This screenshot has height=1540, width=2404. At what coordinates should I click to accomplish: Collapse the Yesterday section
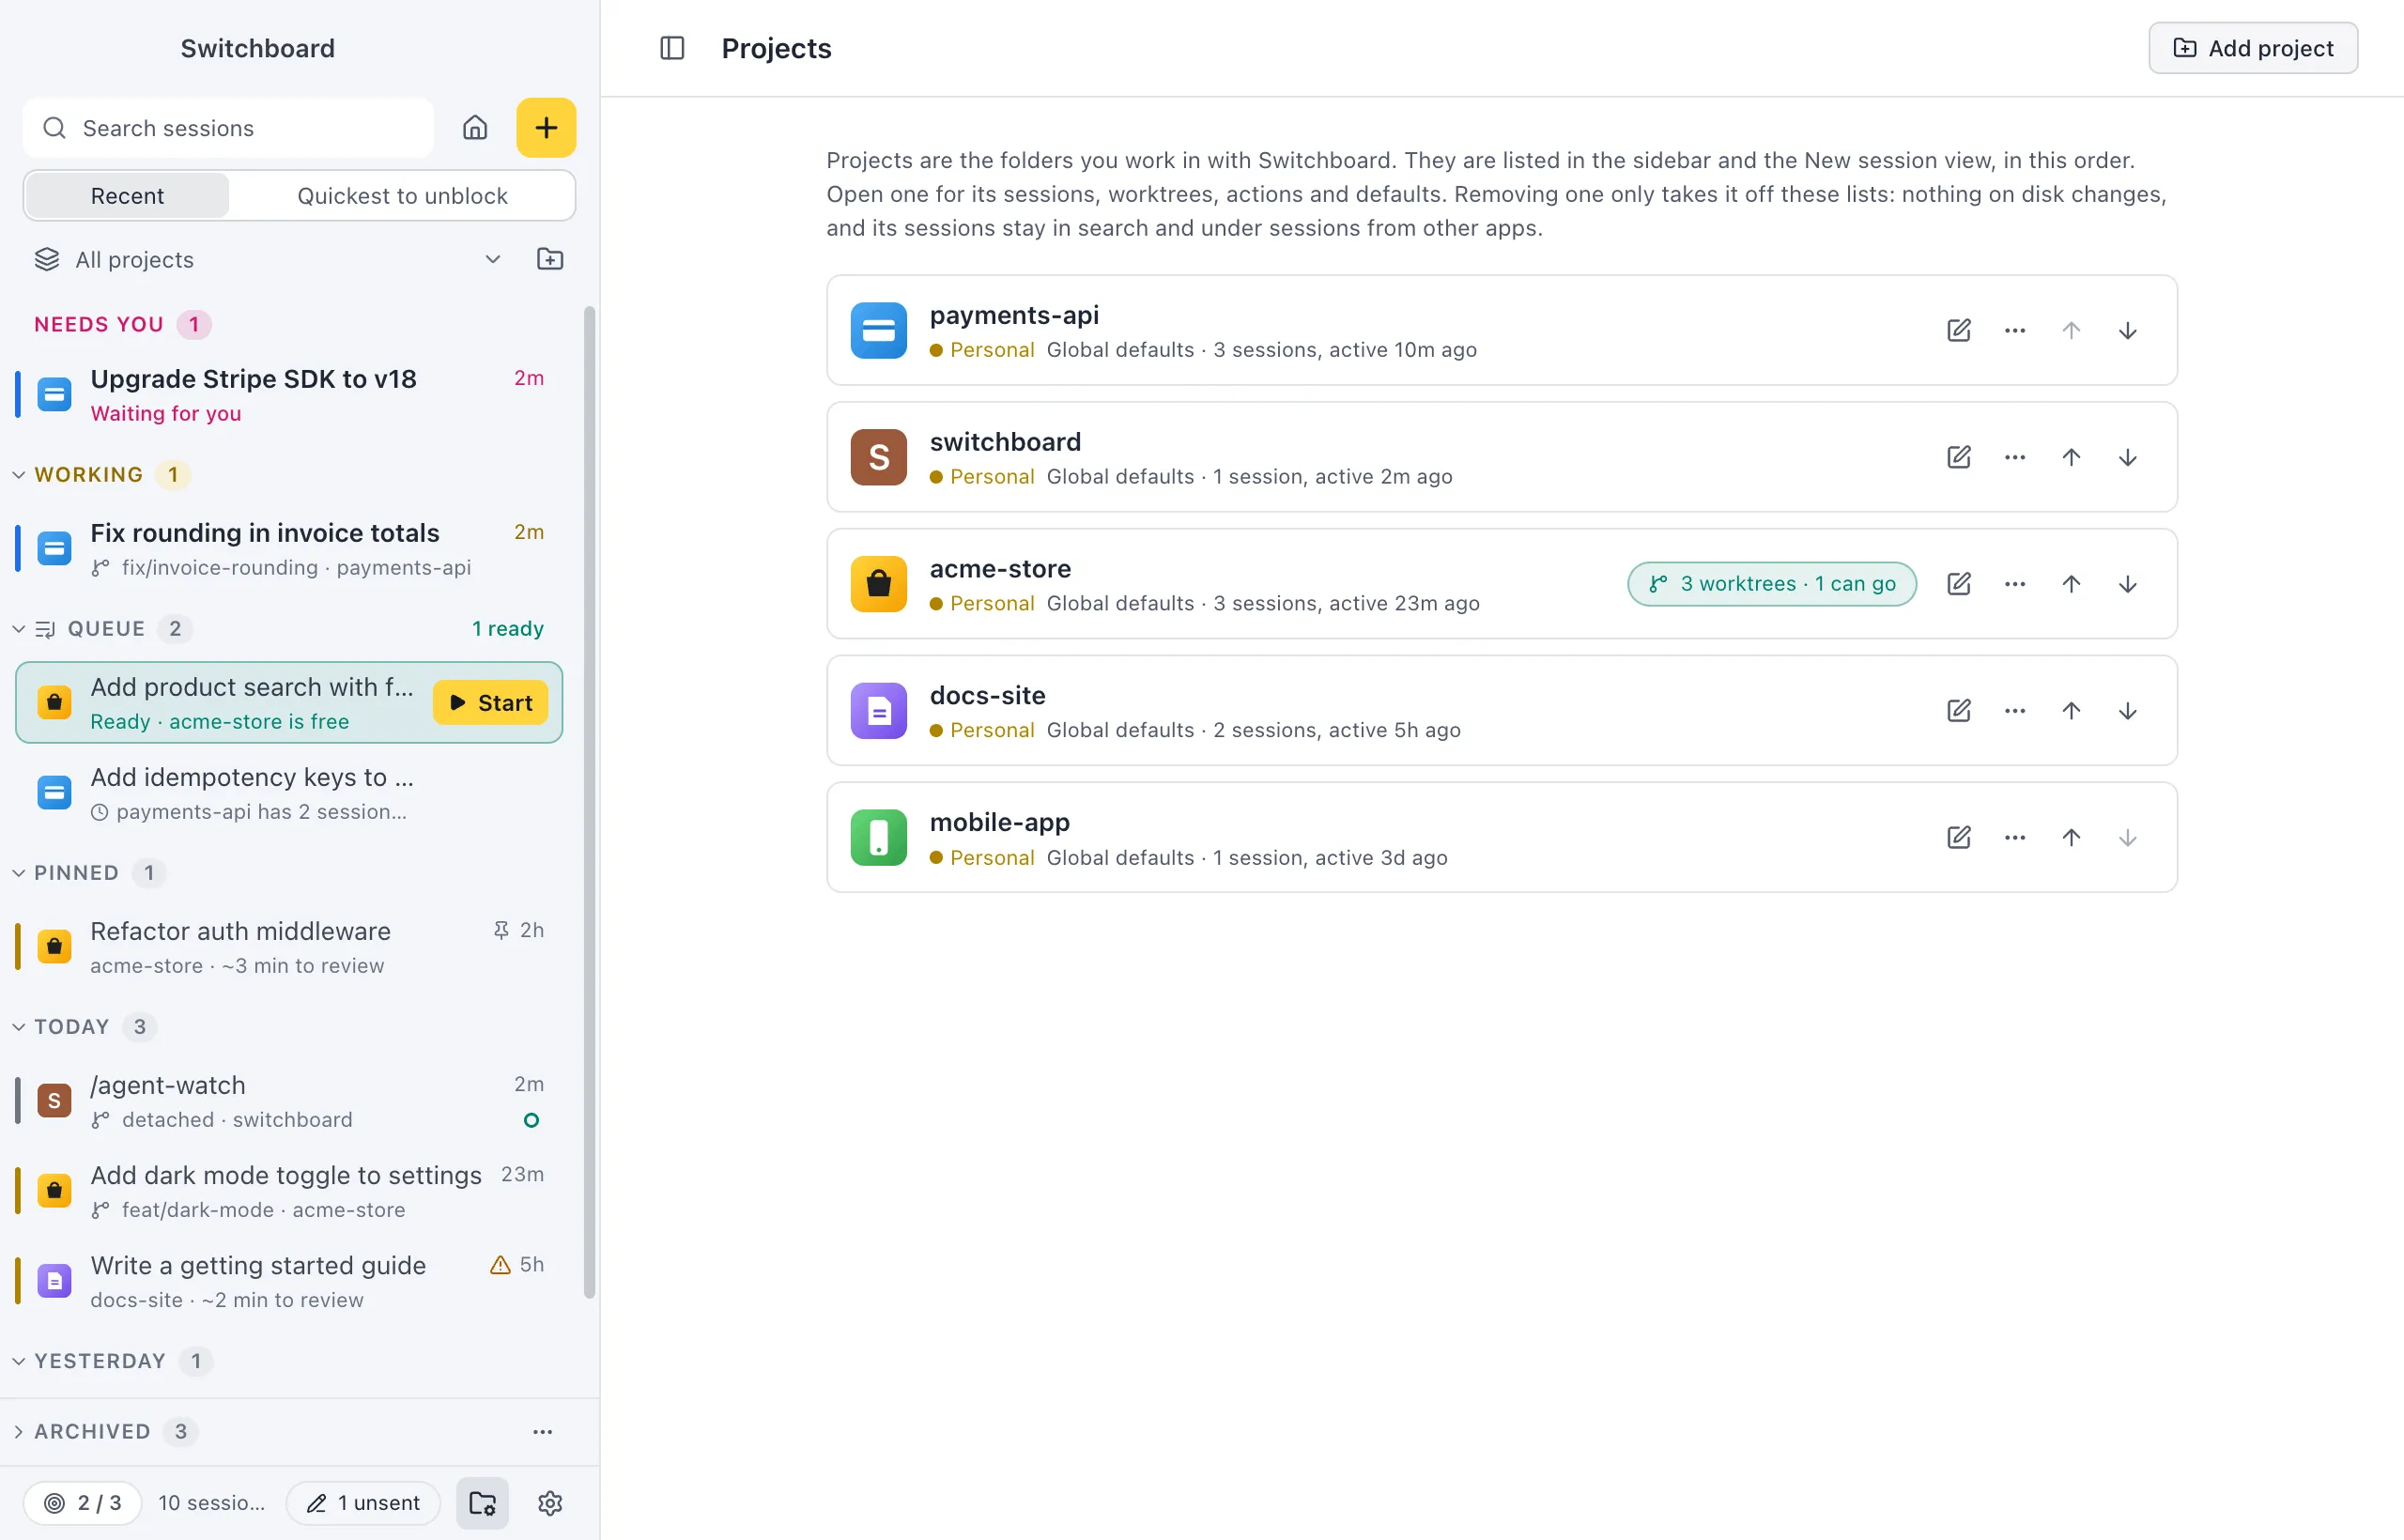[x=18, y=1361]
